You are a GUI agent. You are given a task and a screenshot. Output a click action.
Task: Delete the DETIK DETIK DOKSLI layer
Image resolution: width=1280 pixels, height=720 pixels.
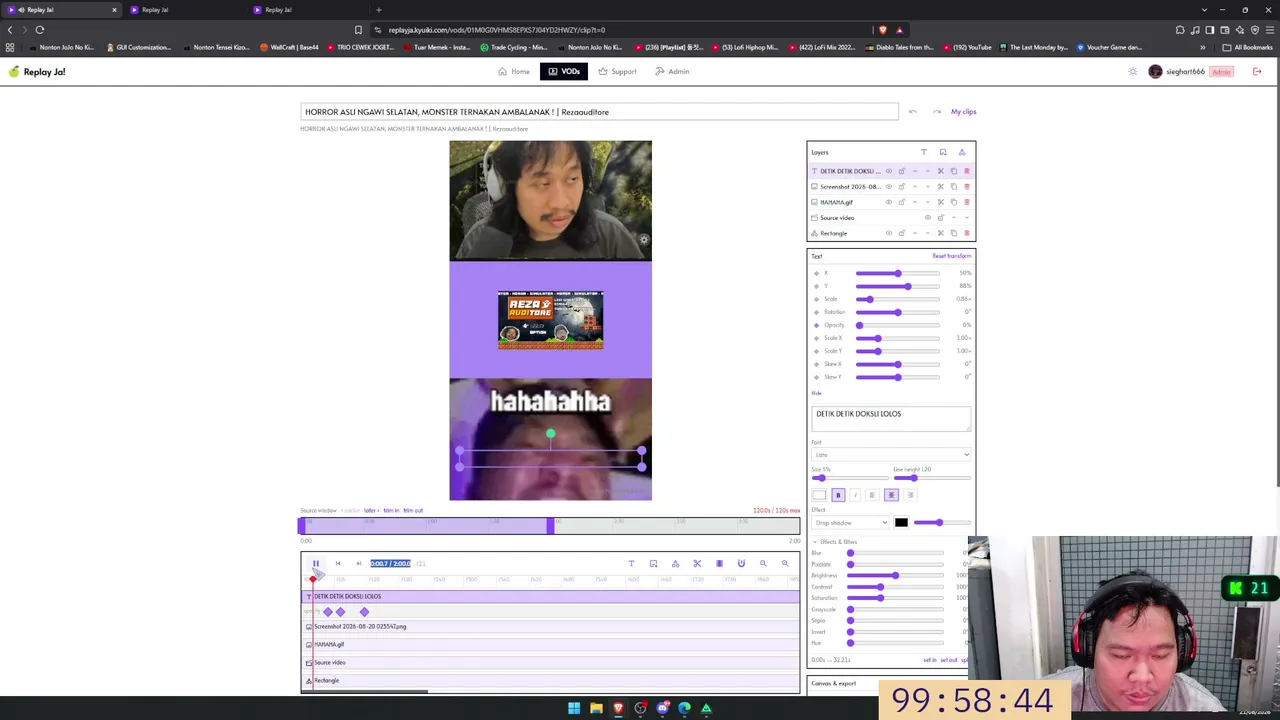pos(966,171)
